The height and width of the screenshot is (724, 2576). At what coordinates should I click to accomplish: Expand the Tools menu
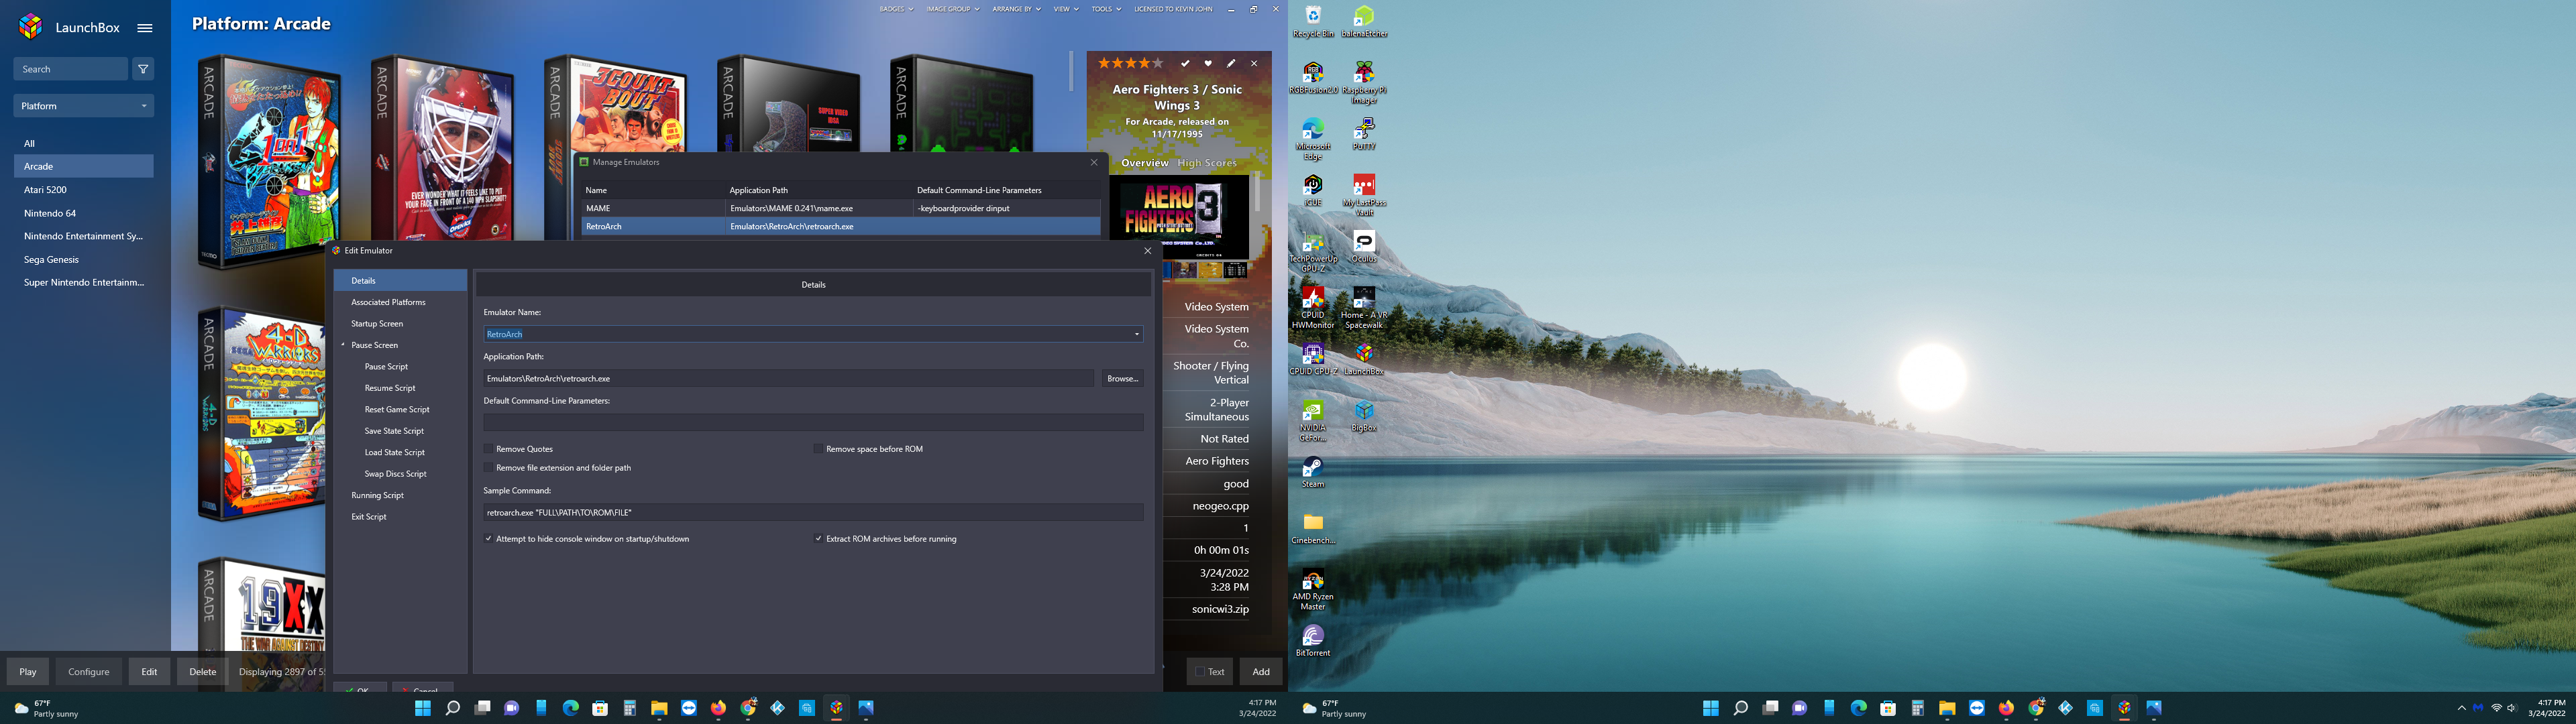(1106, 9)
